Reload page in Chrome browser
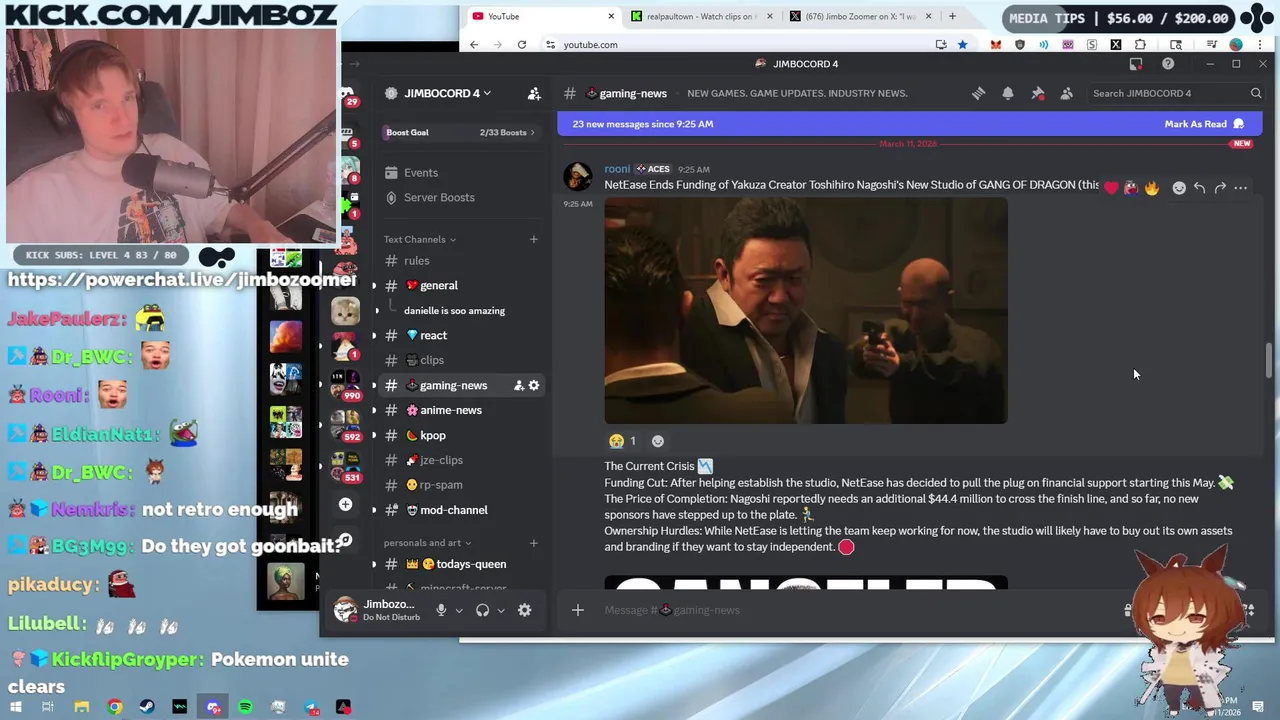Screen dimensions: 1280x720 tap(522, 44)
